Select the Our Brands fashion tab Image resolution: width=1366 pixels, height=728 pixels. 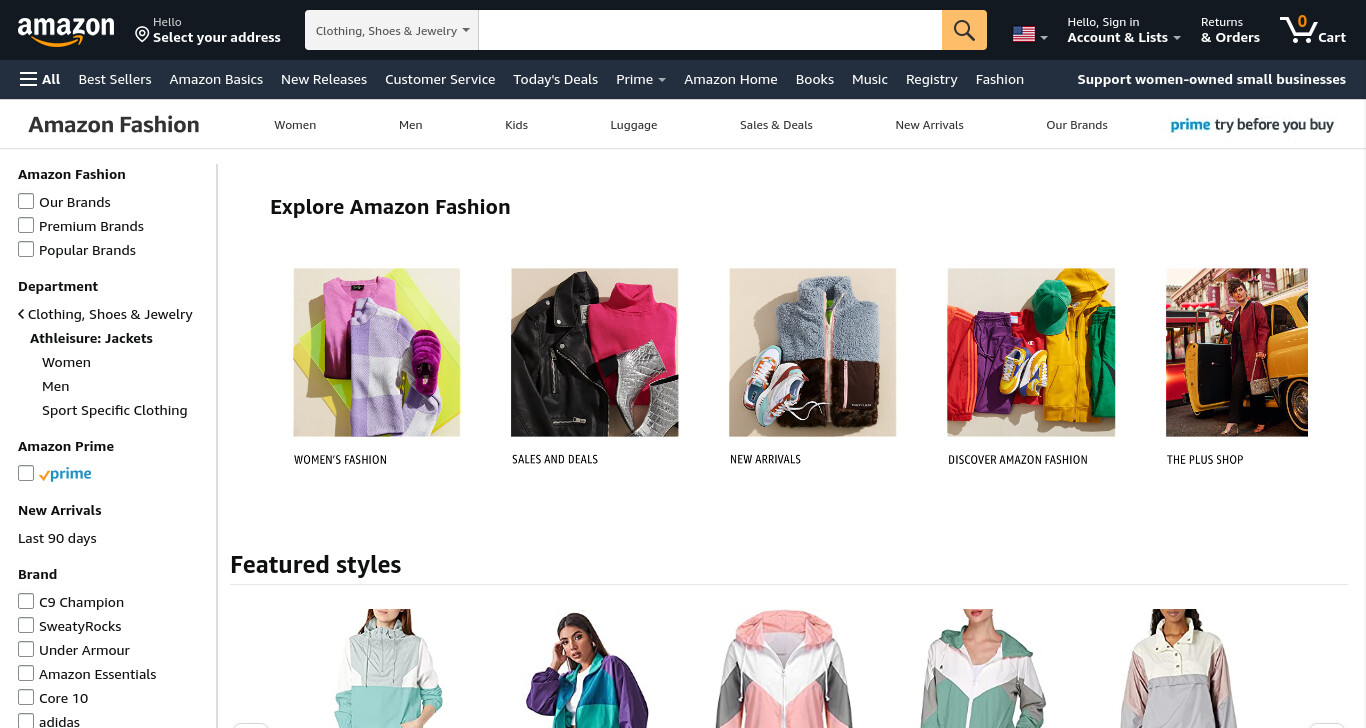(1077, 125)
